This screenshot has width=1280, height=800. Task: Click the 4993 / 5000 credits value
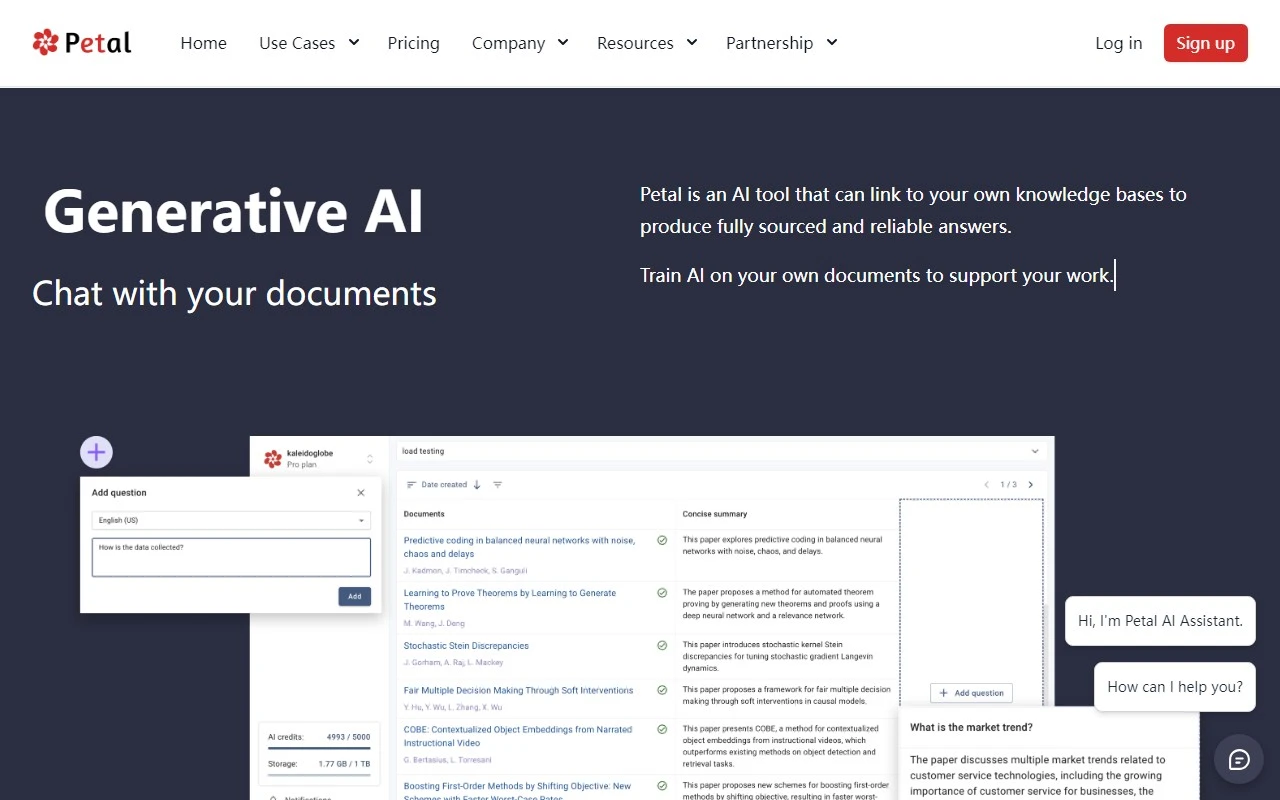pos(348,737)
